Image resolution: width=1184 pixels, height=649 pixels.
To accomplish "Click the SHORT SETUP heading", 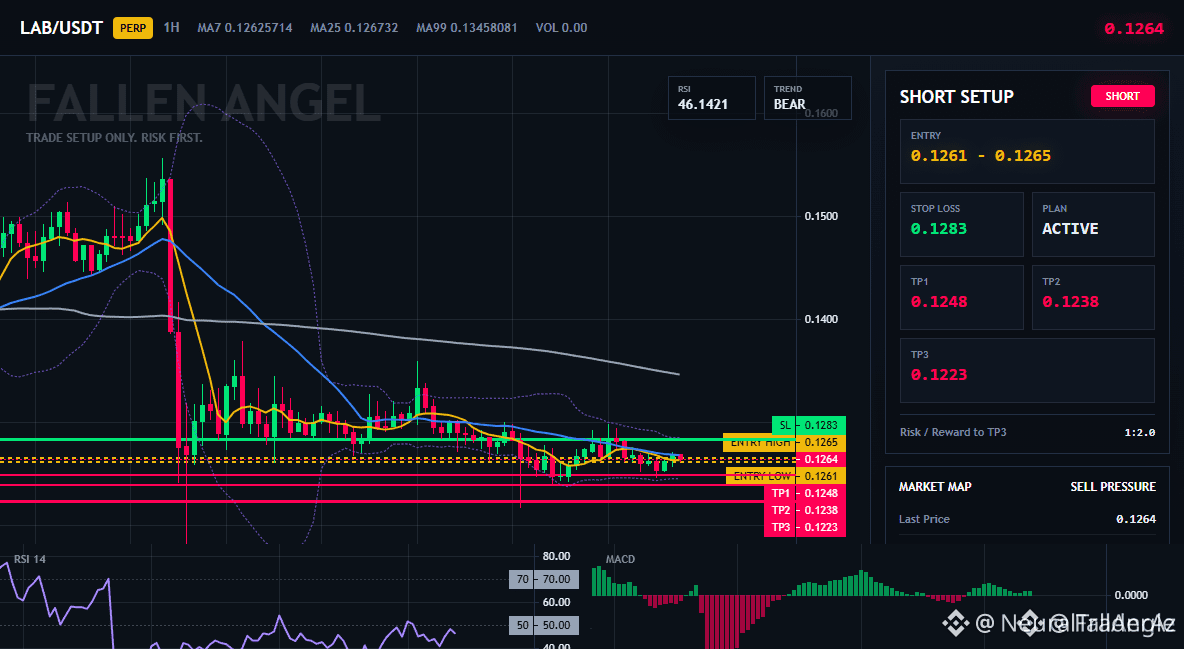I will (956, 97).
